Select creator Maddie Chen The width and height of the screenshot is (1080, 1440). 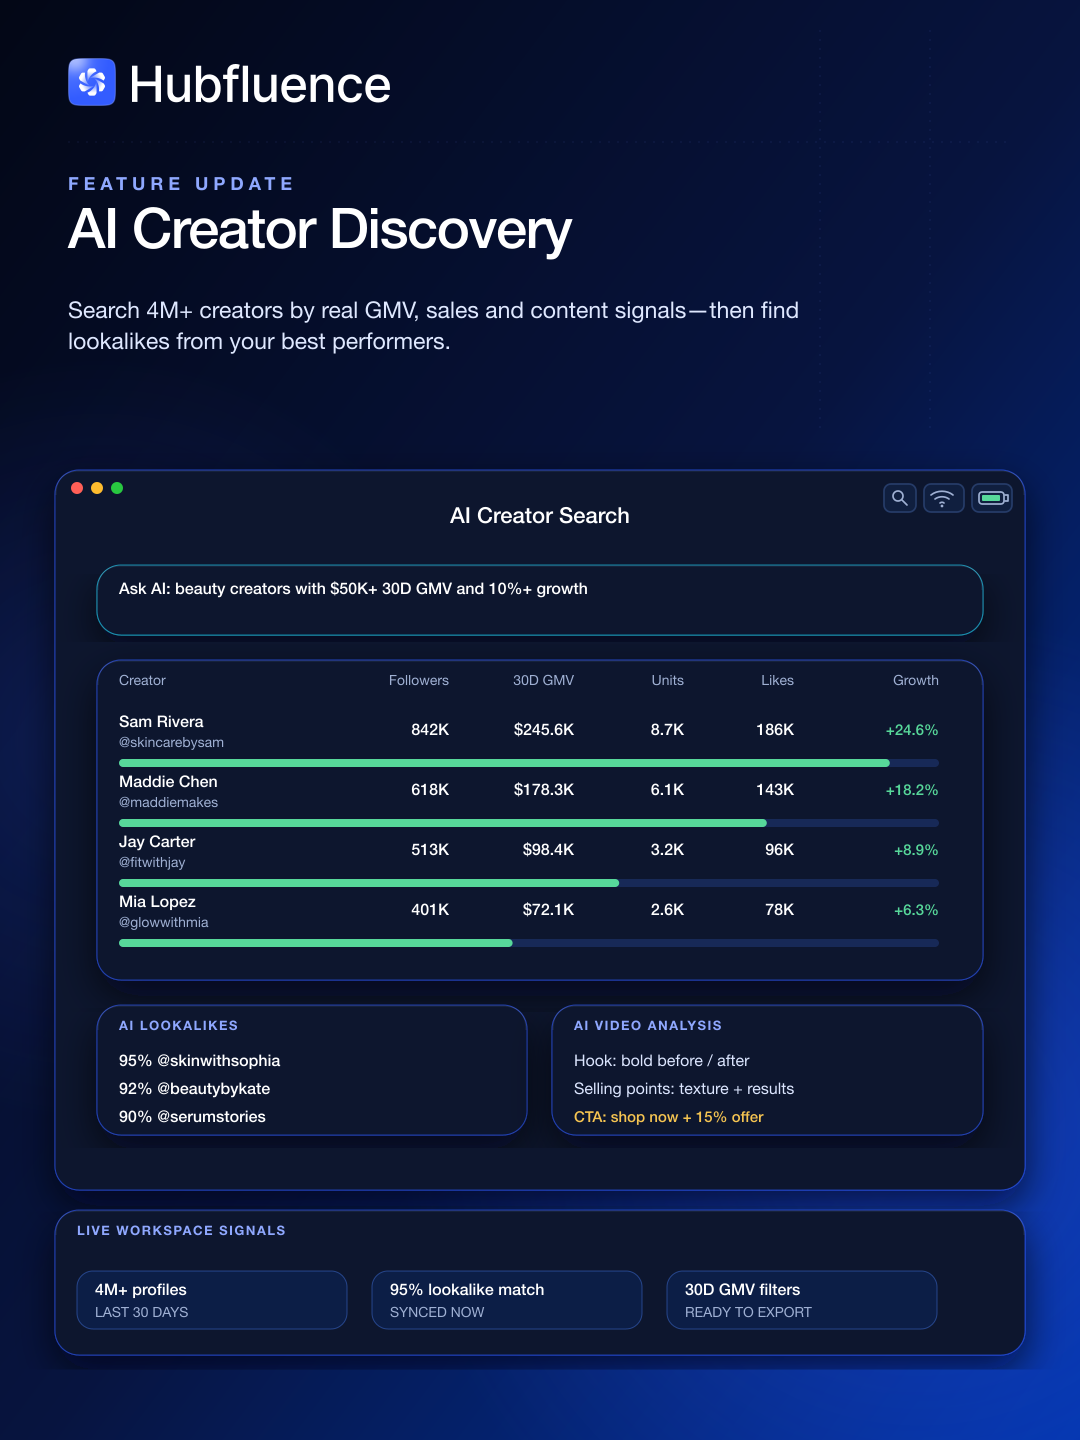[168, 781]
